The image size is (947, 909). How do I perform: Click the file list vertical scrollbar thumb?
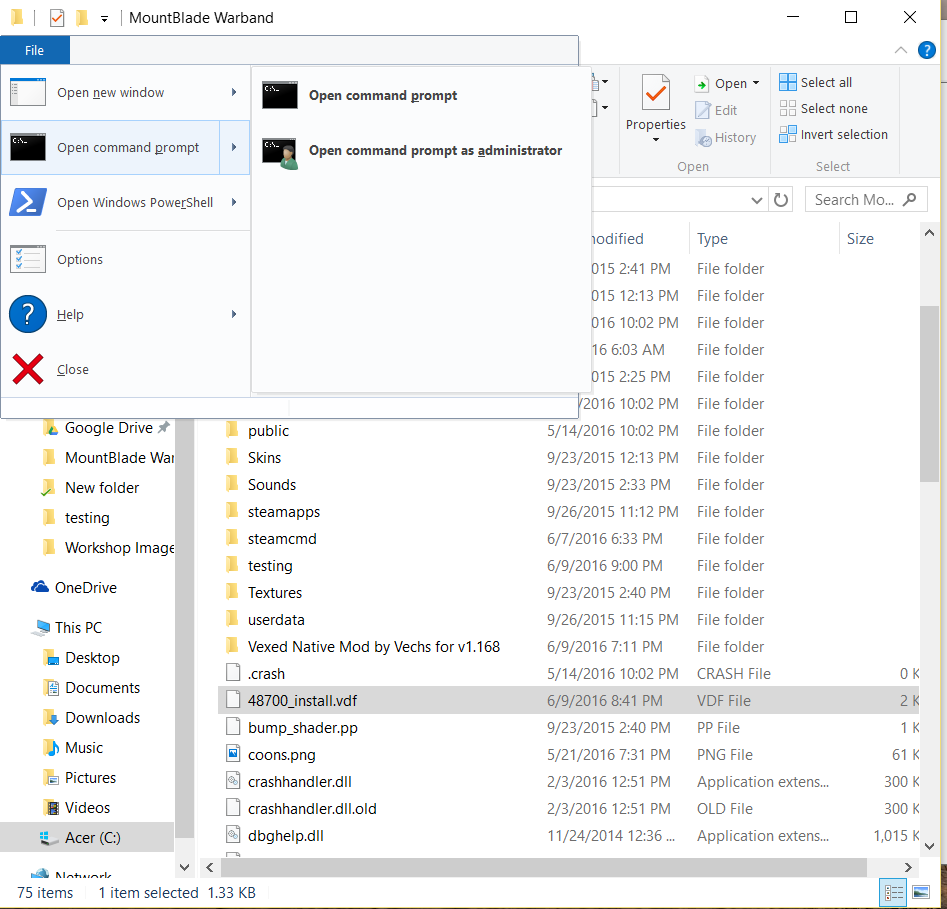929,394
